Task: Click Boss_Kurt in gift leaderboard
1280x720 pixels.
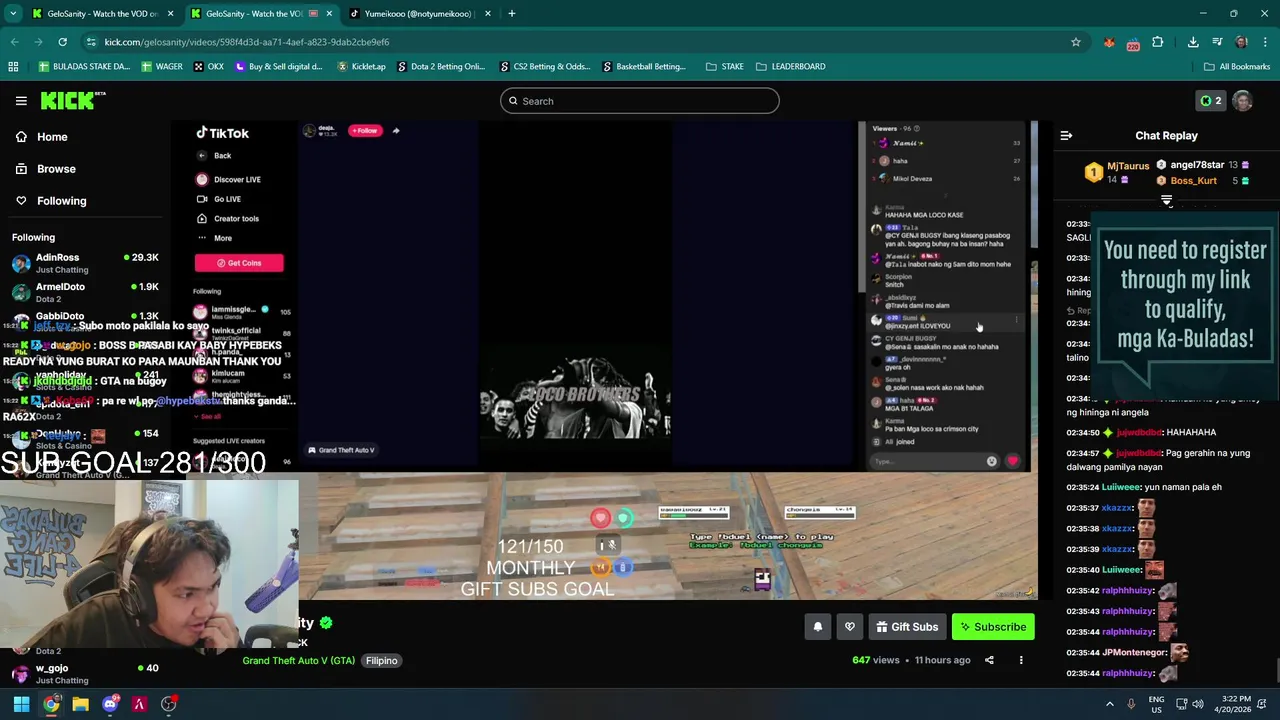Action: pos(1193,181)
